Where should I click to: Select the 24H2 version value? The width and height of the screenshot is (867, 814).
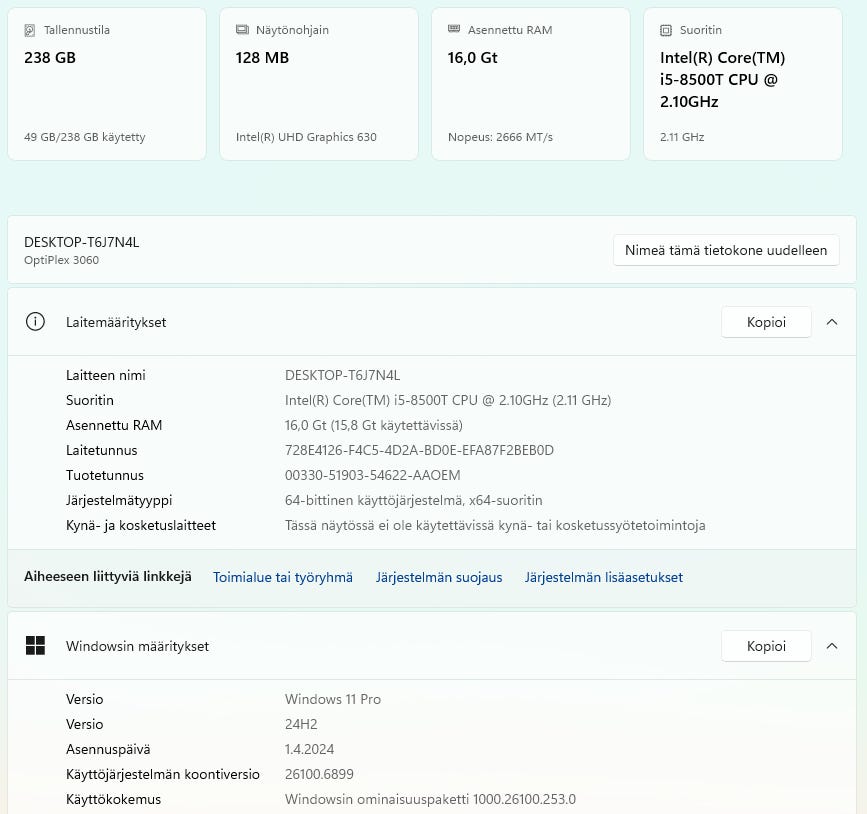[x=301, y=724]
